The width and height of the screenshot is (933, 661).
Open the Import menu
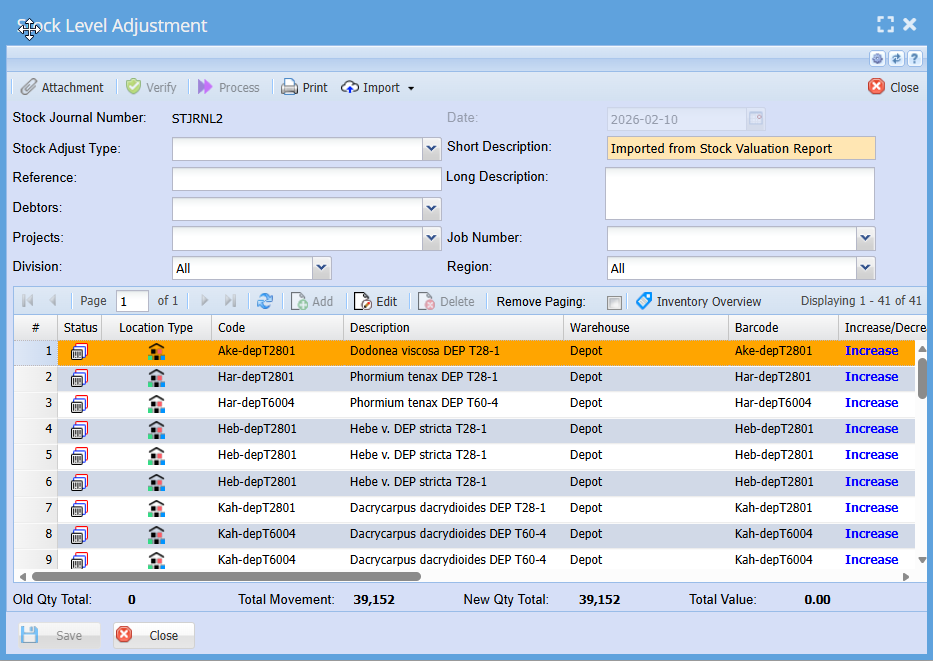click(378, 87)
